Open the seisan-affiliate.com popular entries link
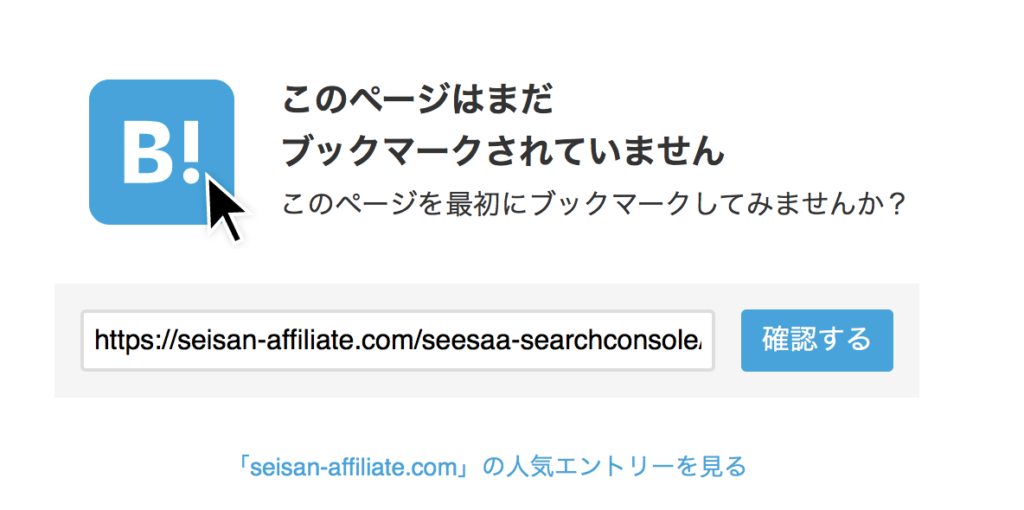This screenshot has width=1024, height=510. pos(492,466)
